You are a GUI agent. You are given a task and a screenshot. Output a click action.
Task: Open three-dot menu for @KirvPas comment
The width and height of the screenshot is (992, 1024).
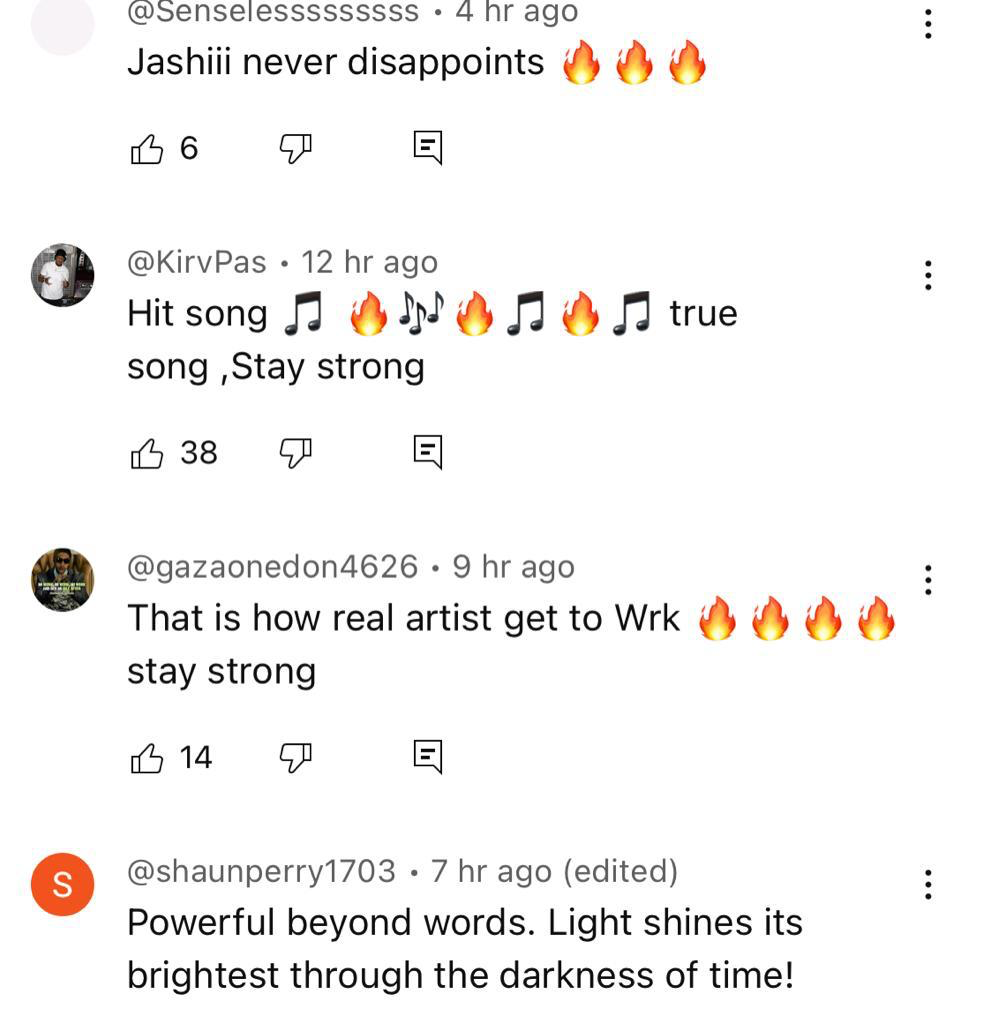click(x=928, y=275)
